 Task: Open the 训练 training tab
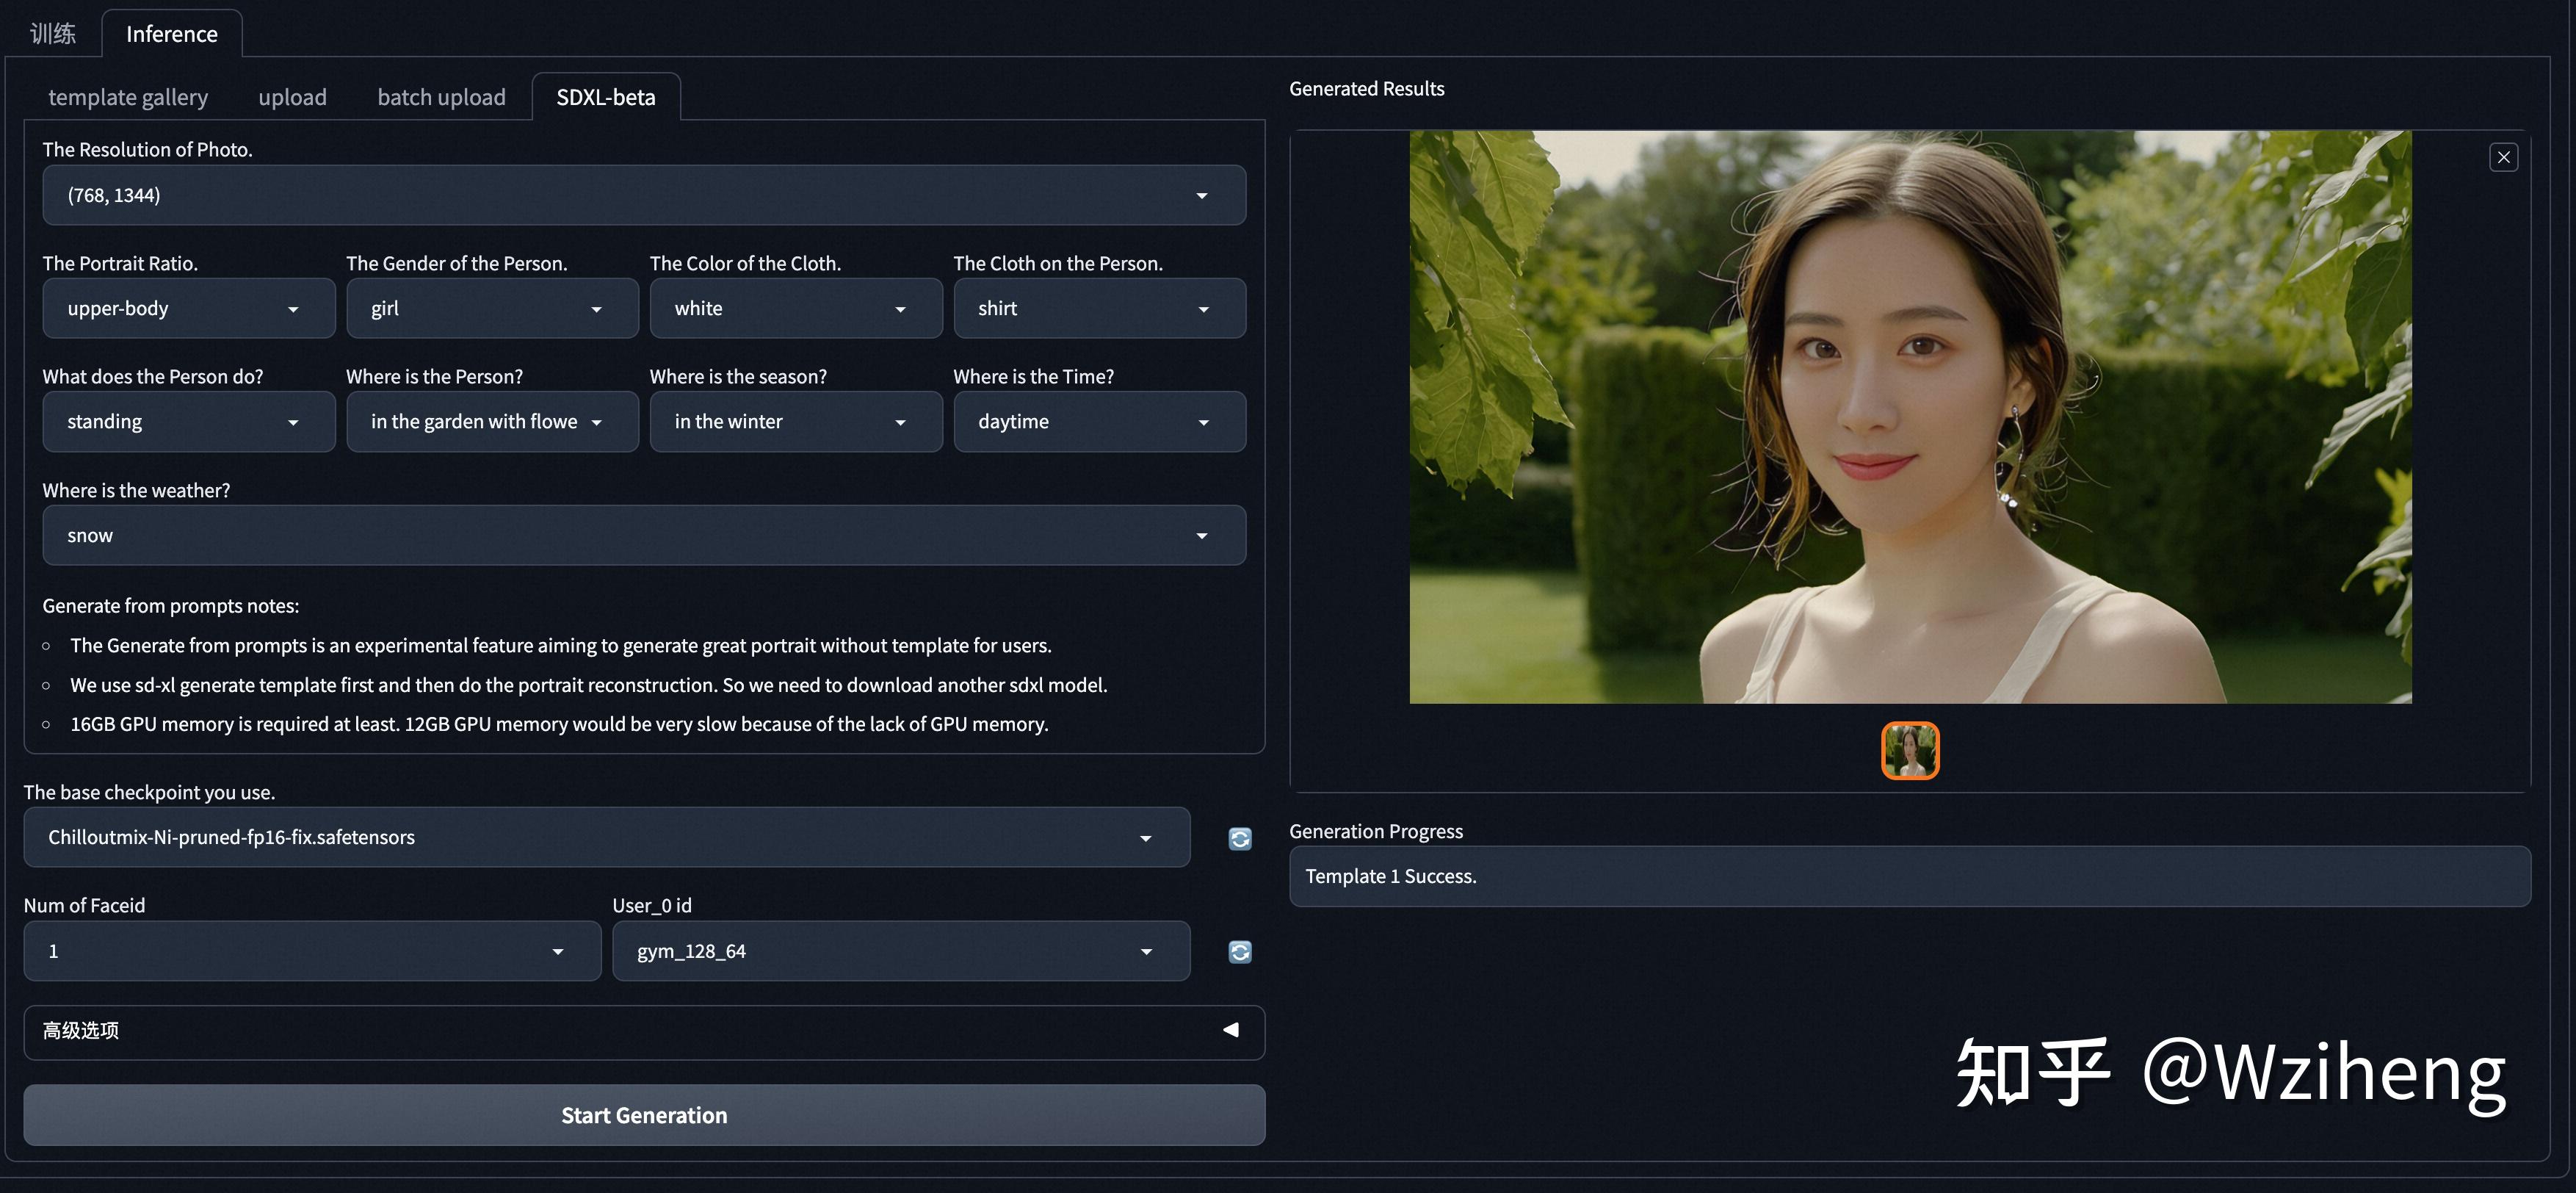tap(52, 34)
